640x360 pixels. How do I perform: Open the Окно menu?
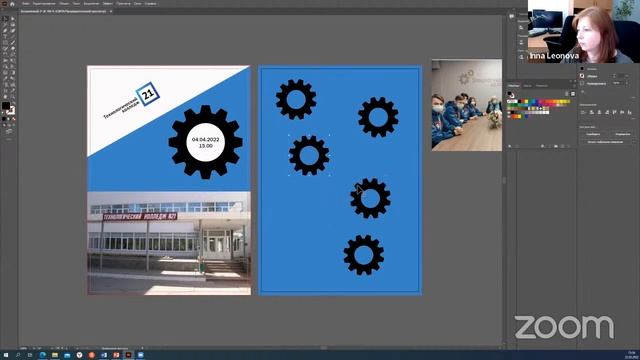coord(138,3)
